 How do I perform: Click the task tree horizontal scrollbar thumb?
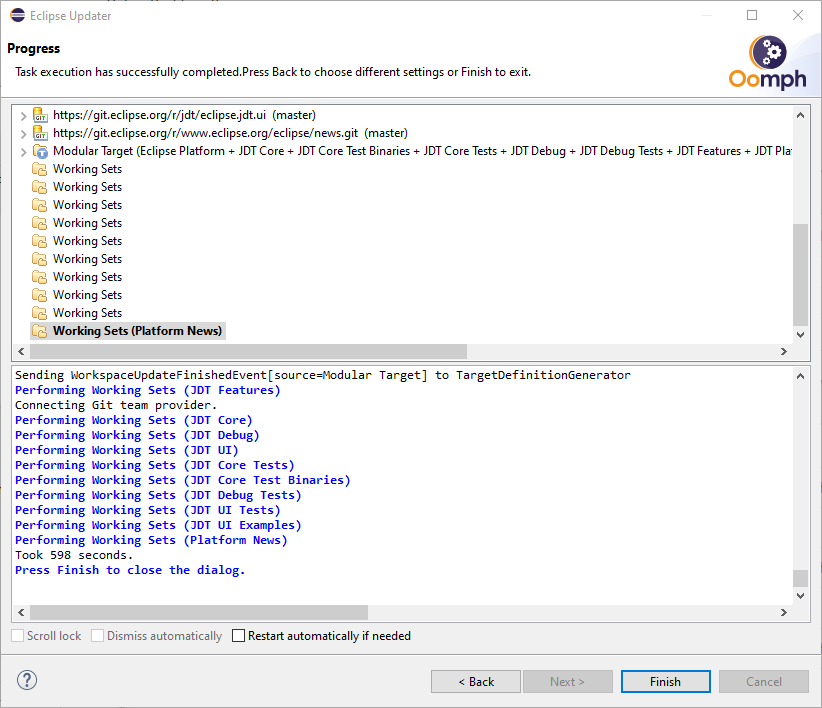coord(248,351)
